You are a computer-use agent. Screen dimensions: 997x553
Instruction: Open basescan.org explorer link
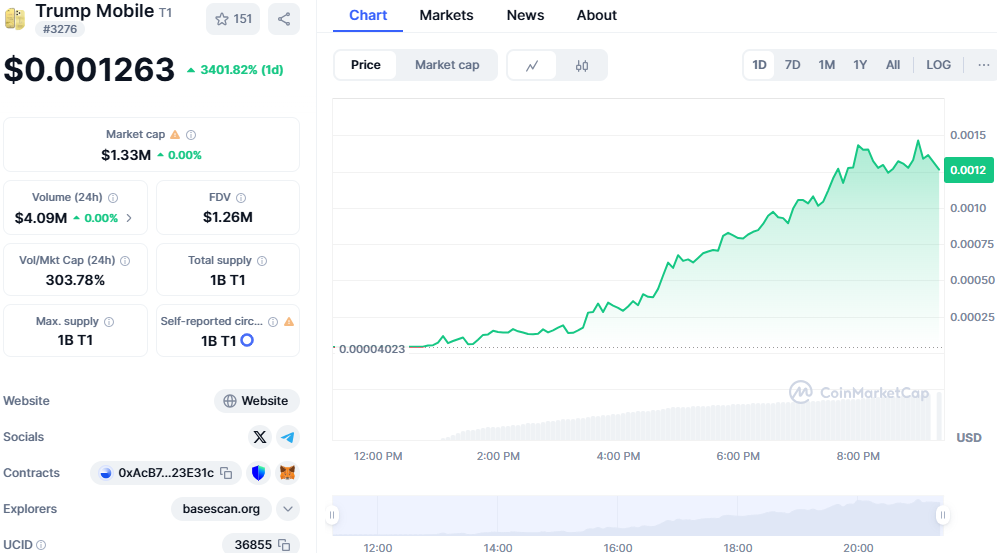(x=221, y=509)
